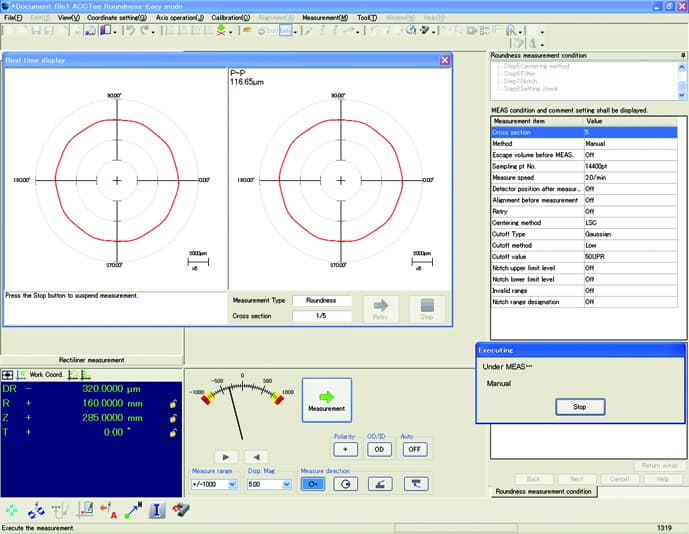Toggle the lock icon on the Z axis row
This screenshot has width=689, height=534.
[x=173, y=418]
